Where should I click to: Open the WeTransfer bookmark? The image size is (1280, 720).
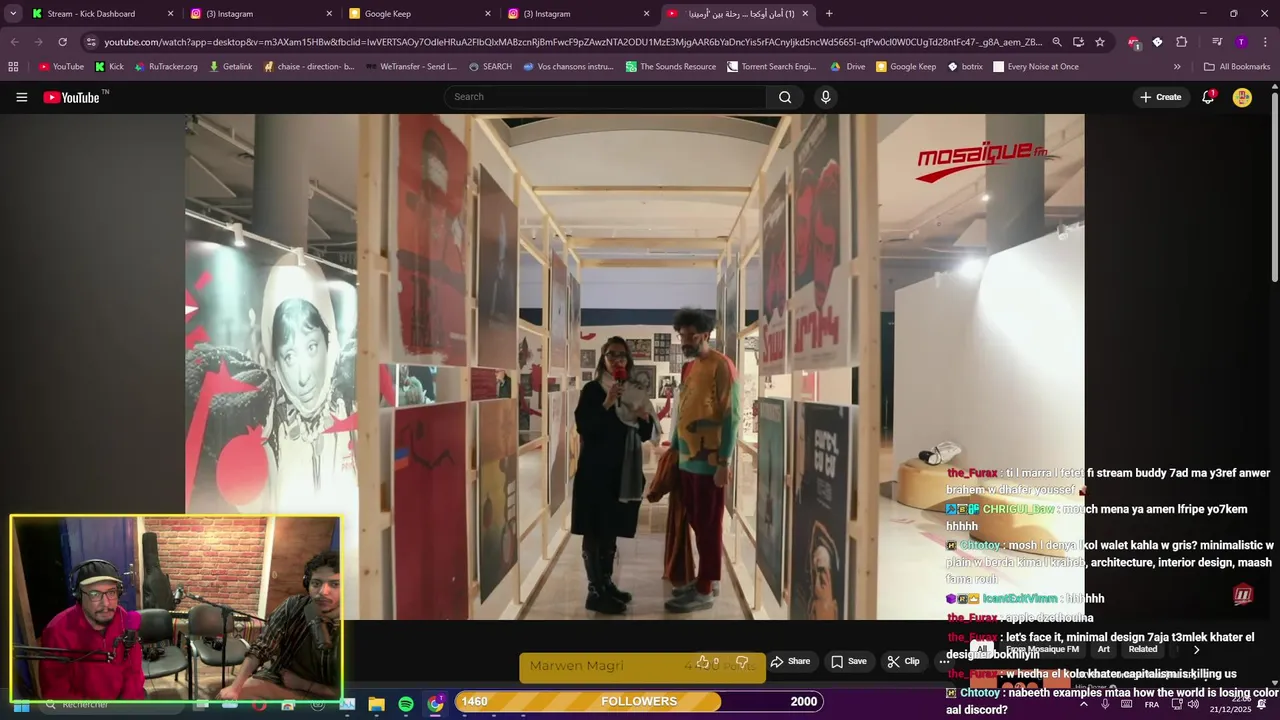tap(409, 67)
